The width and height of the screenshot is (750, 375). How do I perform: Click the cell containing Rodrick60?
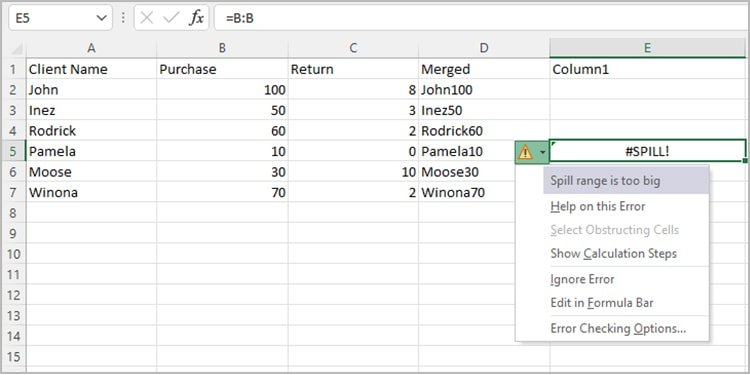(484, 131)
